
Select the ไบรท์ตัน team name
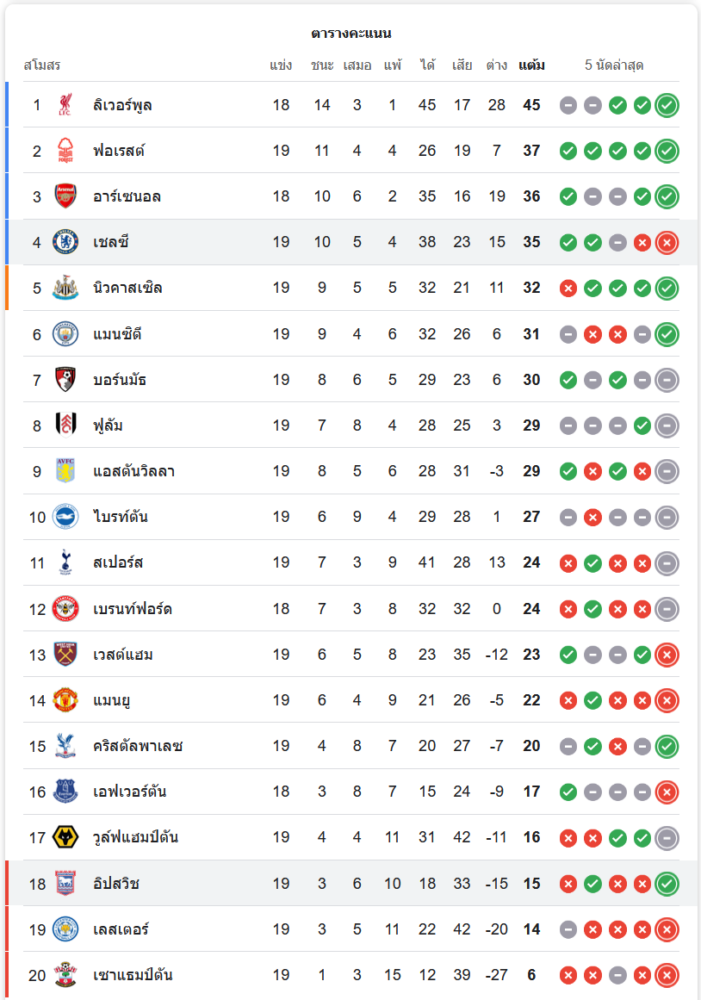(x=120, y=517)
